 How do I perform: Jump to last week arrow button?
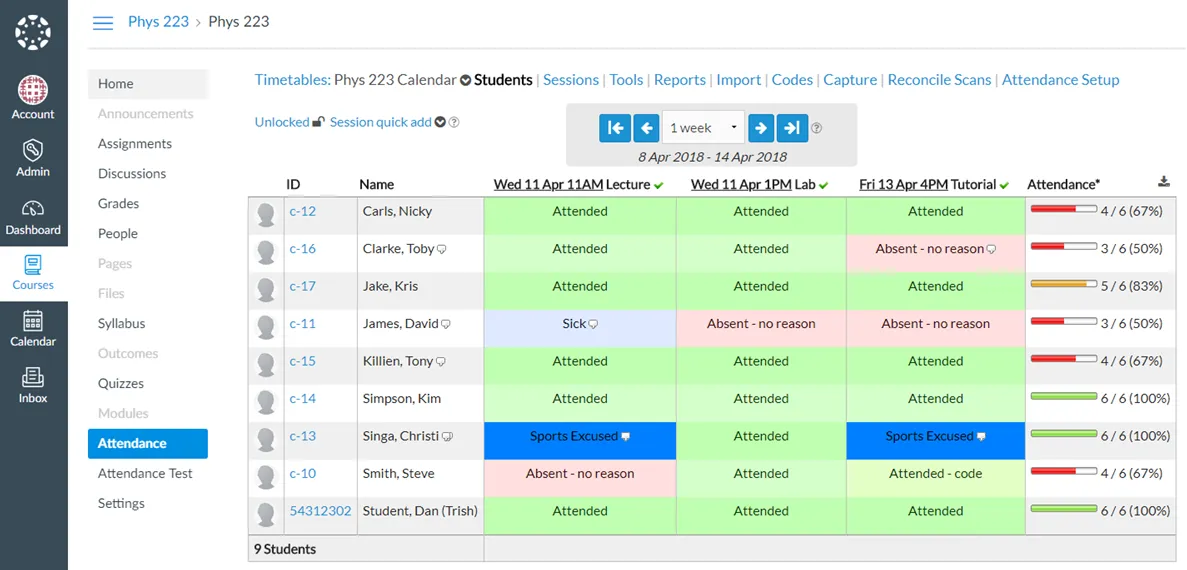(x=793, y=128)
